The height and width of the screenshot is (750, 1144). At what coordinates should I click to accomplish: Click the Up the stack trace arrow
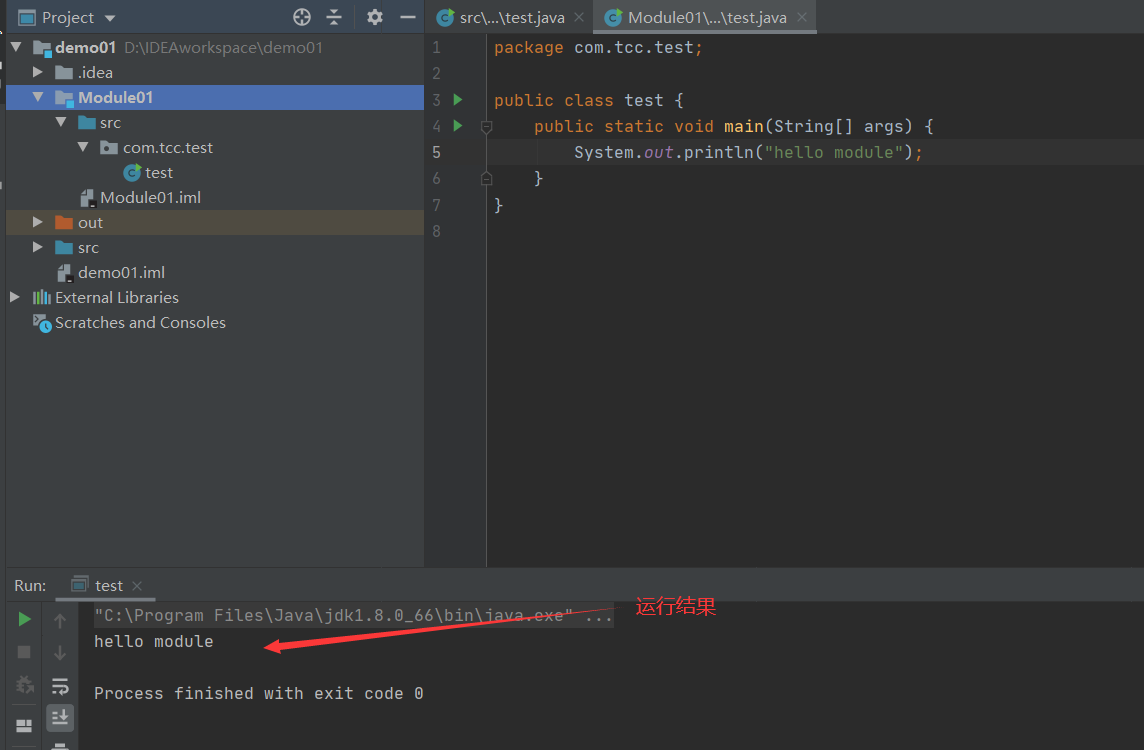(60, 621)
